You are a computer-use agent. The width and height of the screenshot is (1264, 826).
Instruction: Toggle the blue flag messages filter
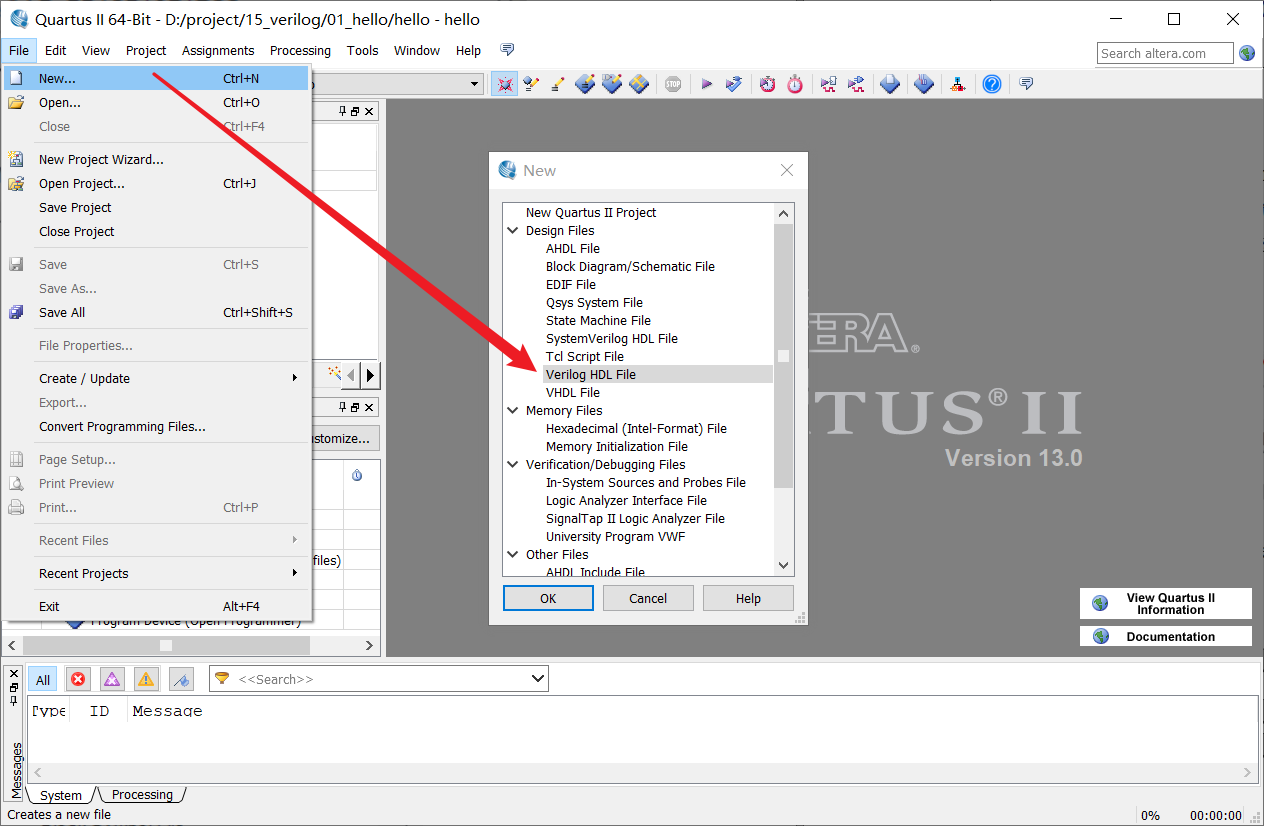click(181, 679)
